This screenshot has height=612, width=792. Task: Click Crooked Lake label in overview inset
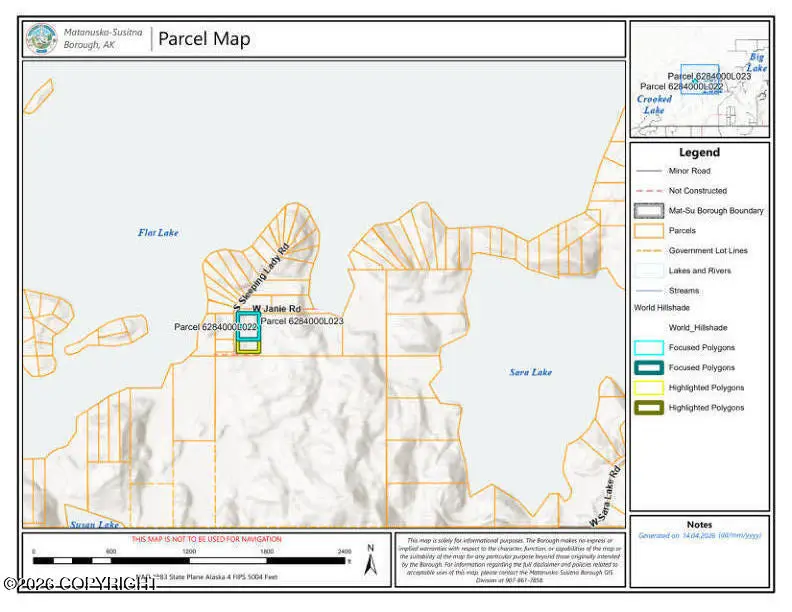tap(654, 105)
